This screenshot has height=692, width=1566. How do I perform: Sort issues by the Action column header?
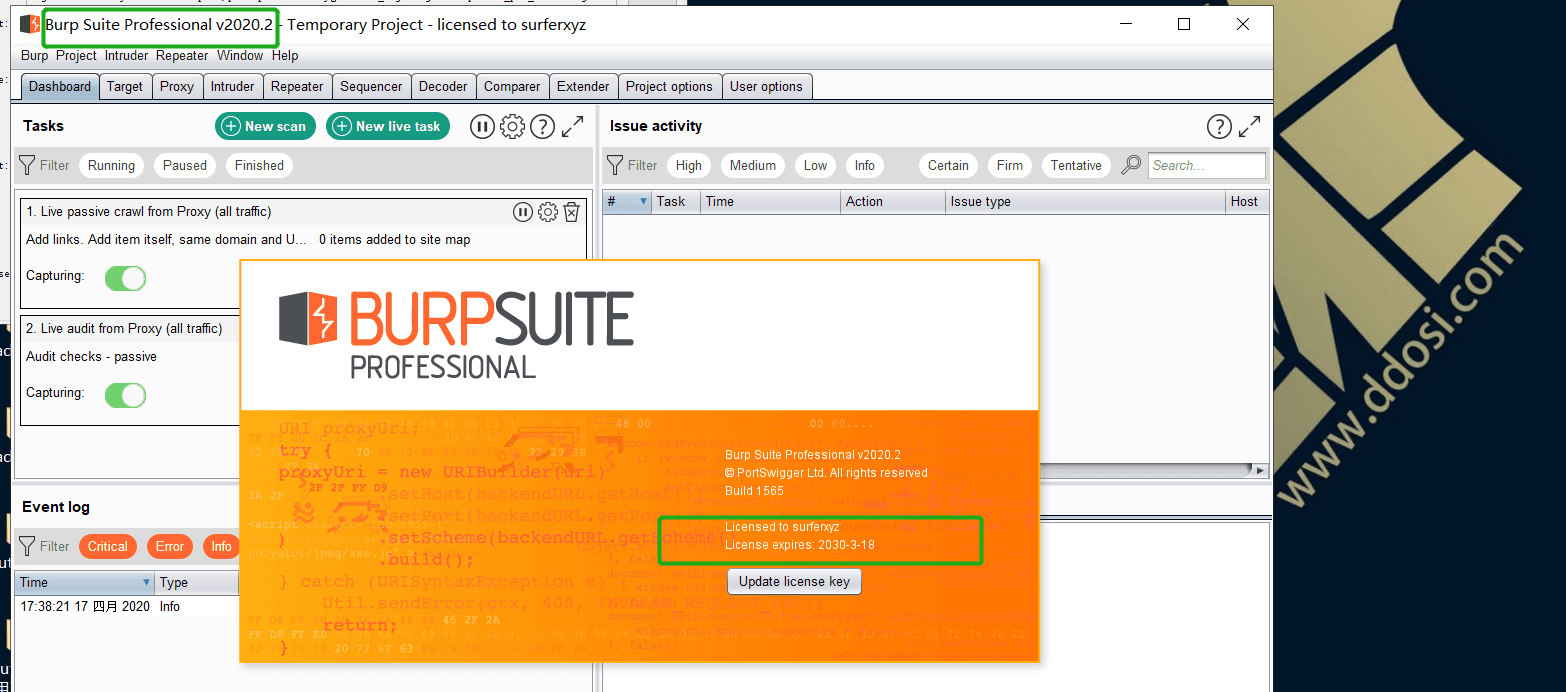tap(893, 202)
